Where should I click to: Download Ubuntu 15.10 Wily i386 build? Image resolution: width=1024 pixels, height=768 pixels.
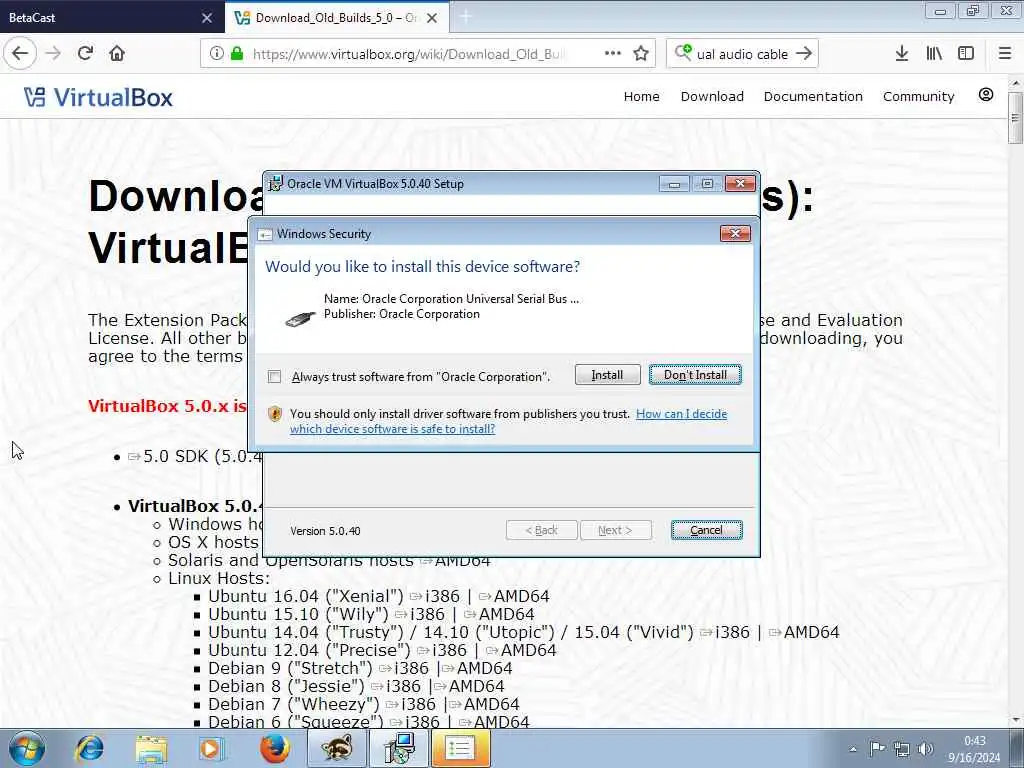point(420,615)
